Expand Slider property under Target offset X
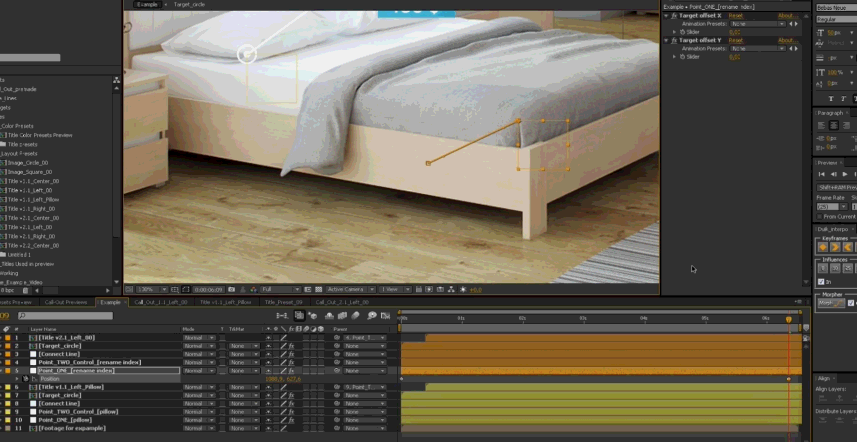This screenshot has width=857, height=442. [x=674, y=32]
